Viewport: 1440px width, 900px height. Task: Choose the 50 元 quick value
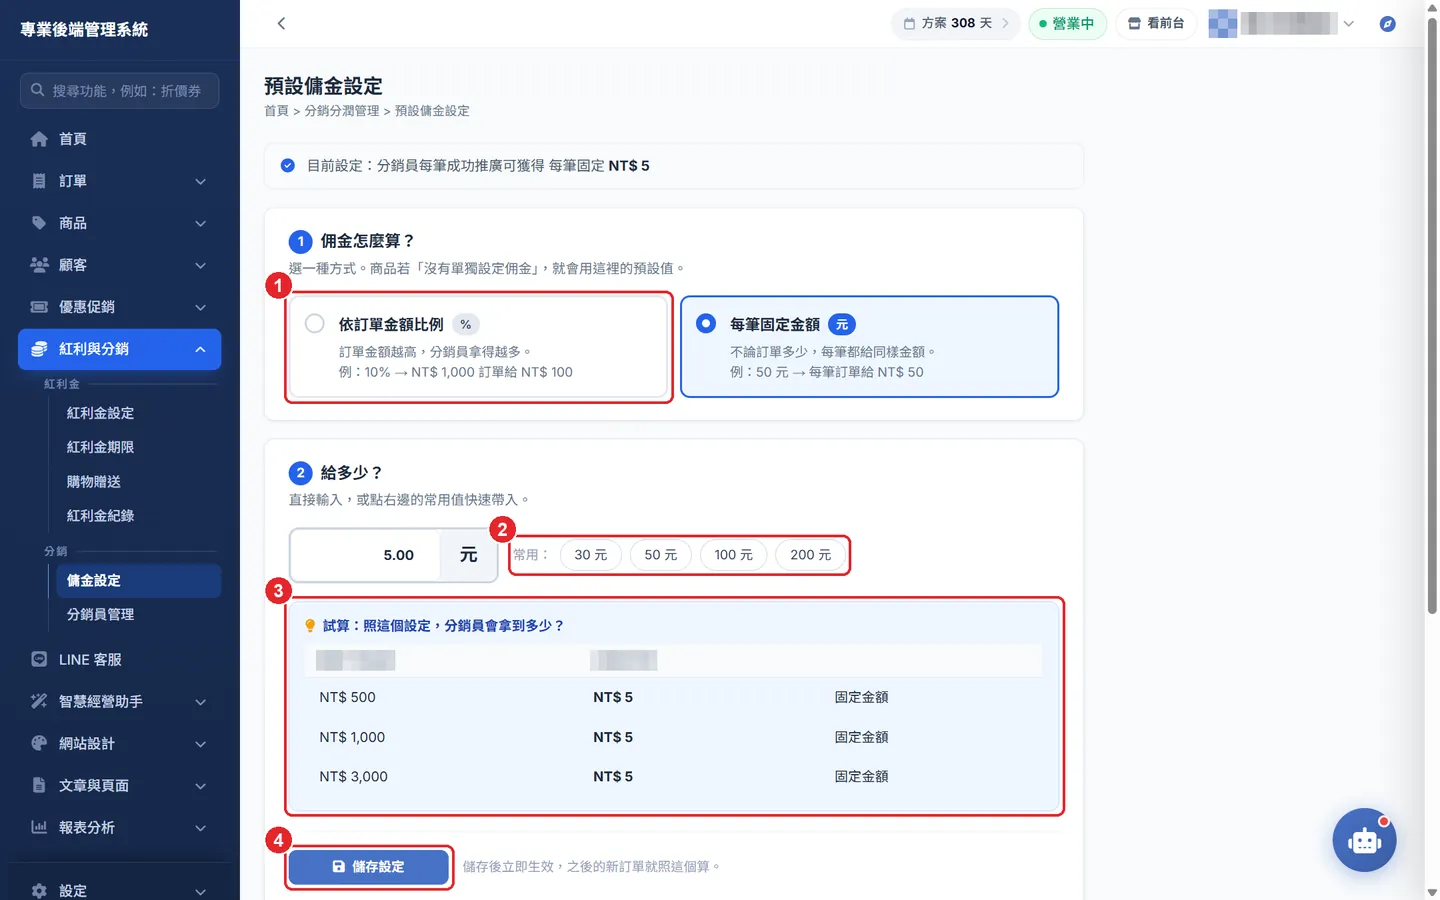coord(661,555)
